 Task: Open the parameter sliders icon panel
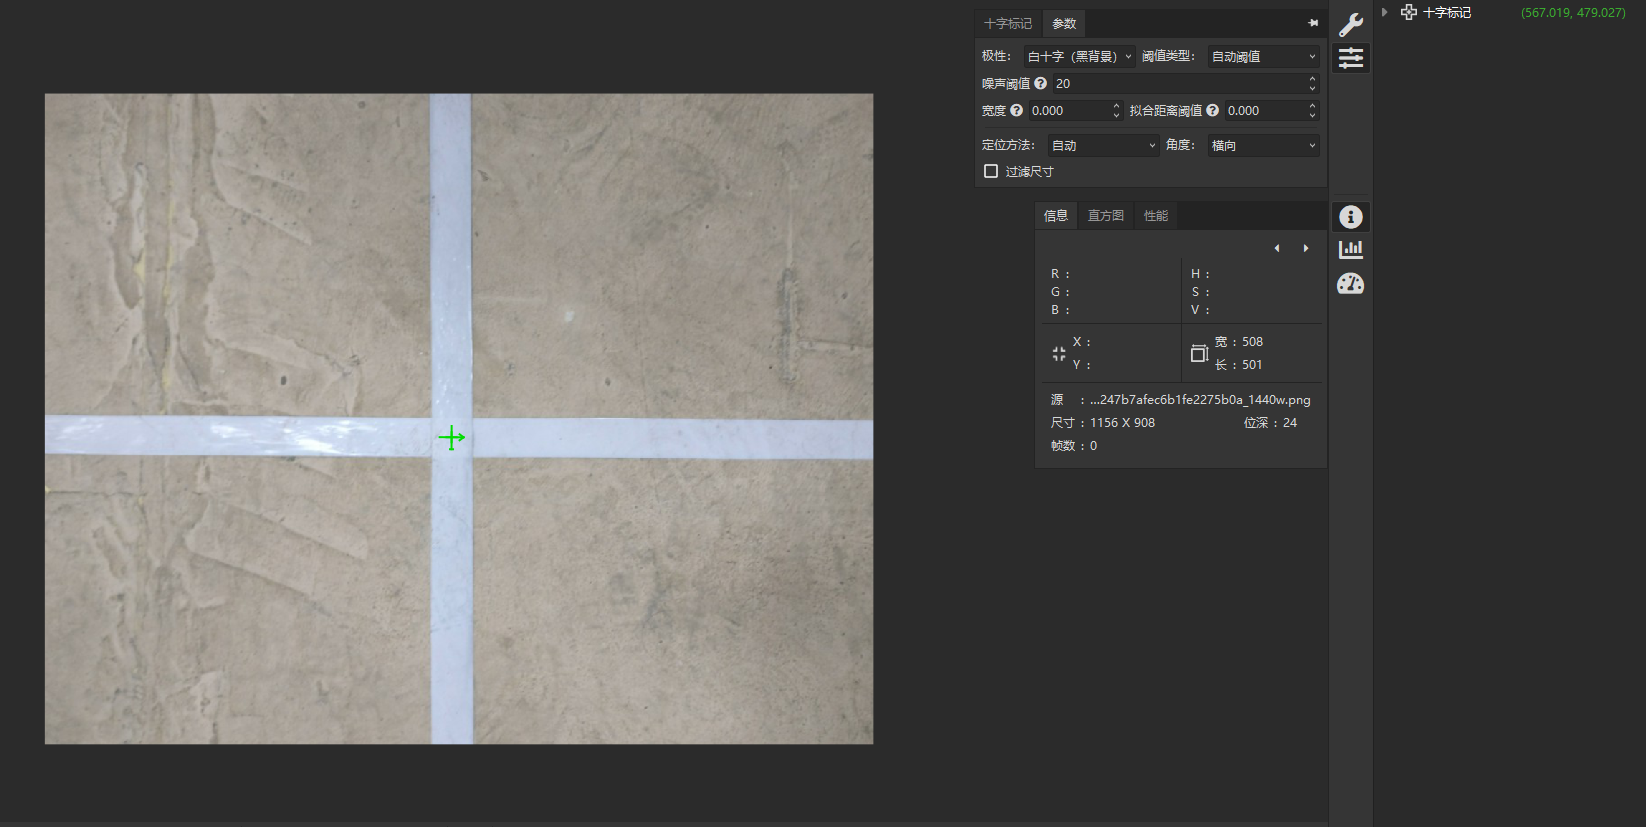point(1351,58)
